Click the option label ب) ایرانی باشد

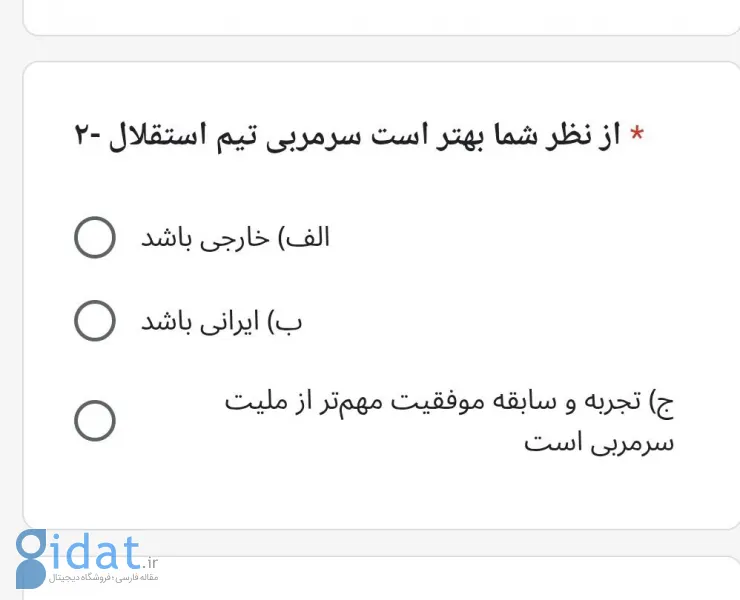[221, 322]
